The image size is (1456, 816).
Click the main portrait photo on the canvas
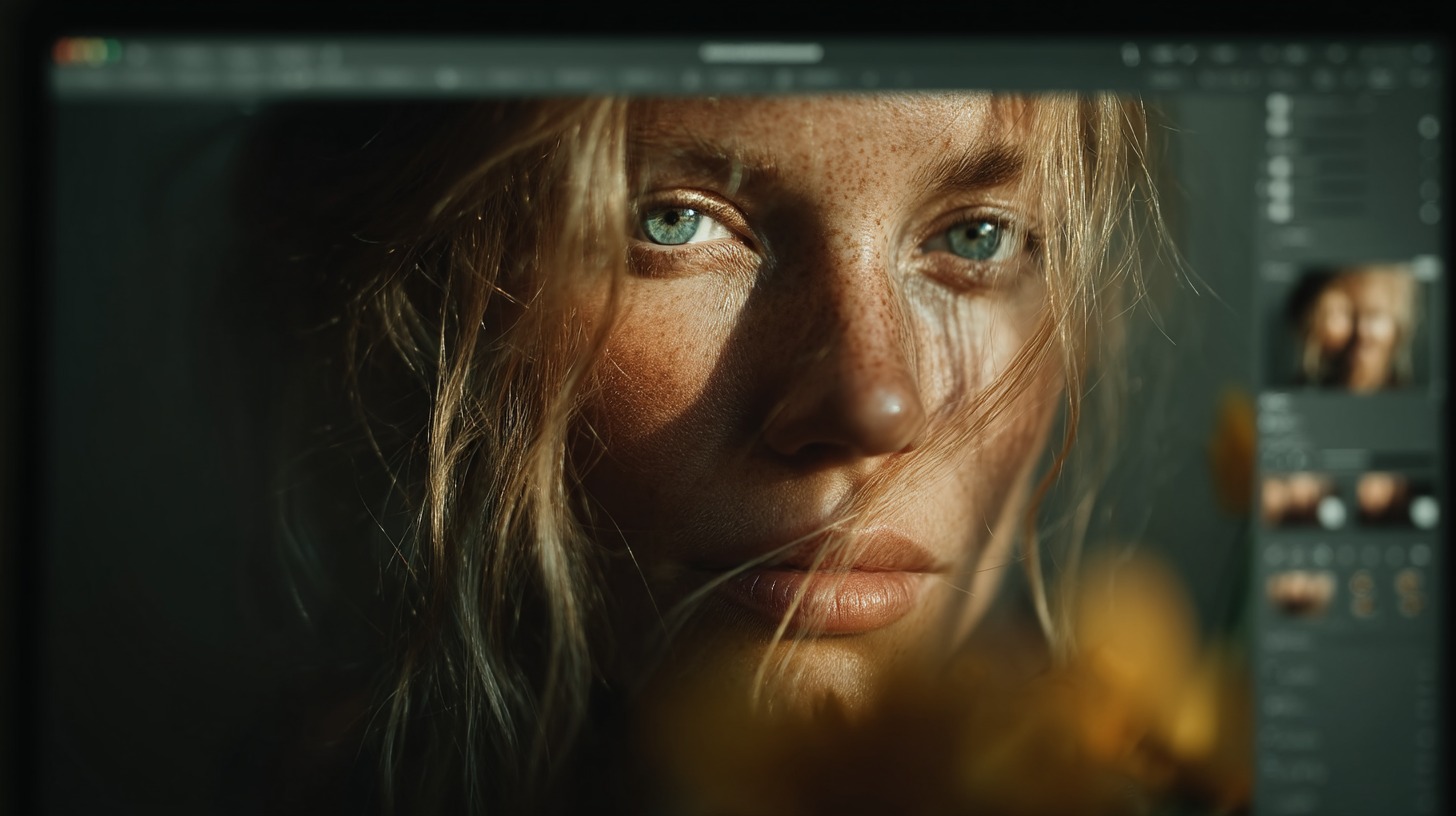[x=650, y=455]
